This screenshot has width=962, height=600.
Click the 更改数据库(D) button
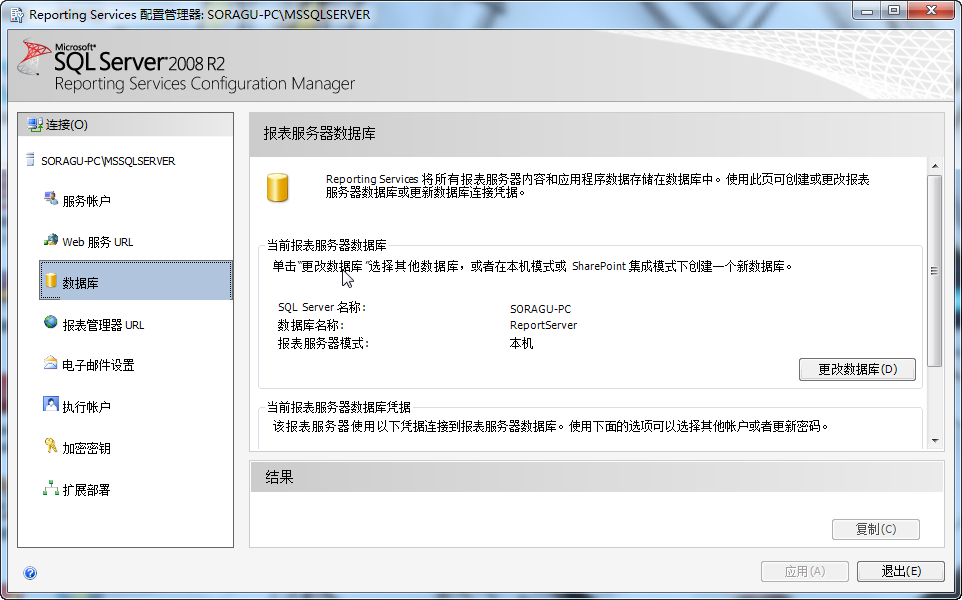click(857, 369)
